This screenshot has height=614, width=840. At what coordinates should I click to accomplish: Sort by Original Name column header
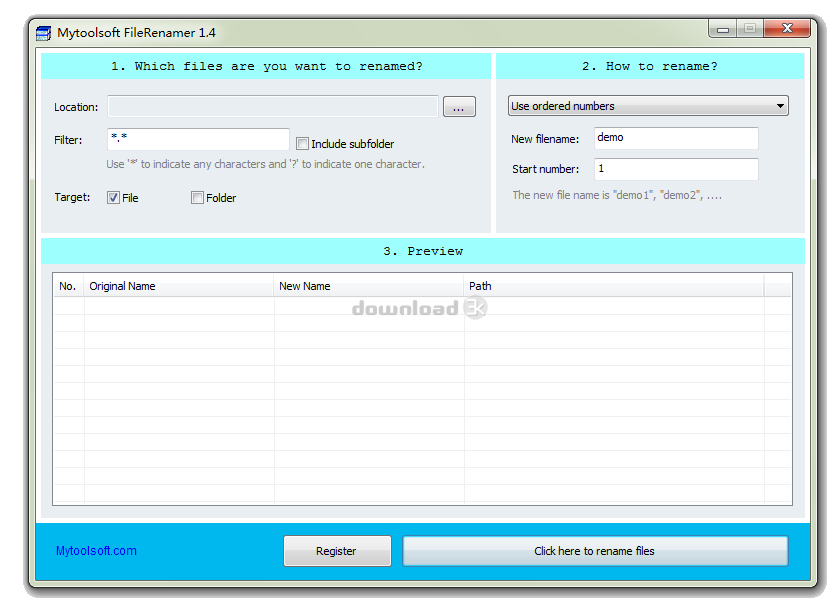(x=178, y=286)
